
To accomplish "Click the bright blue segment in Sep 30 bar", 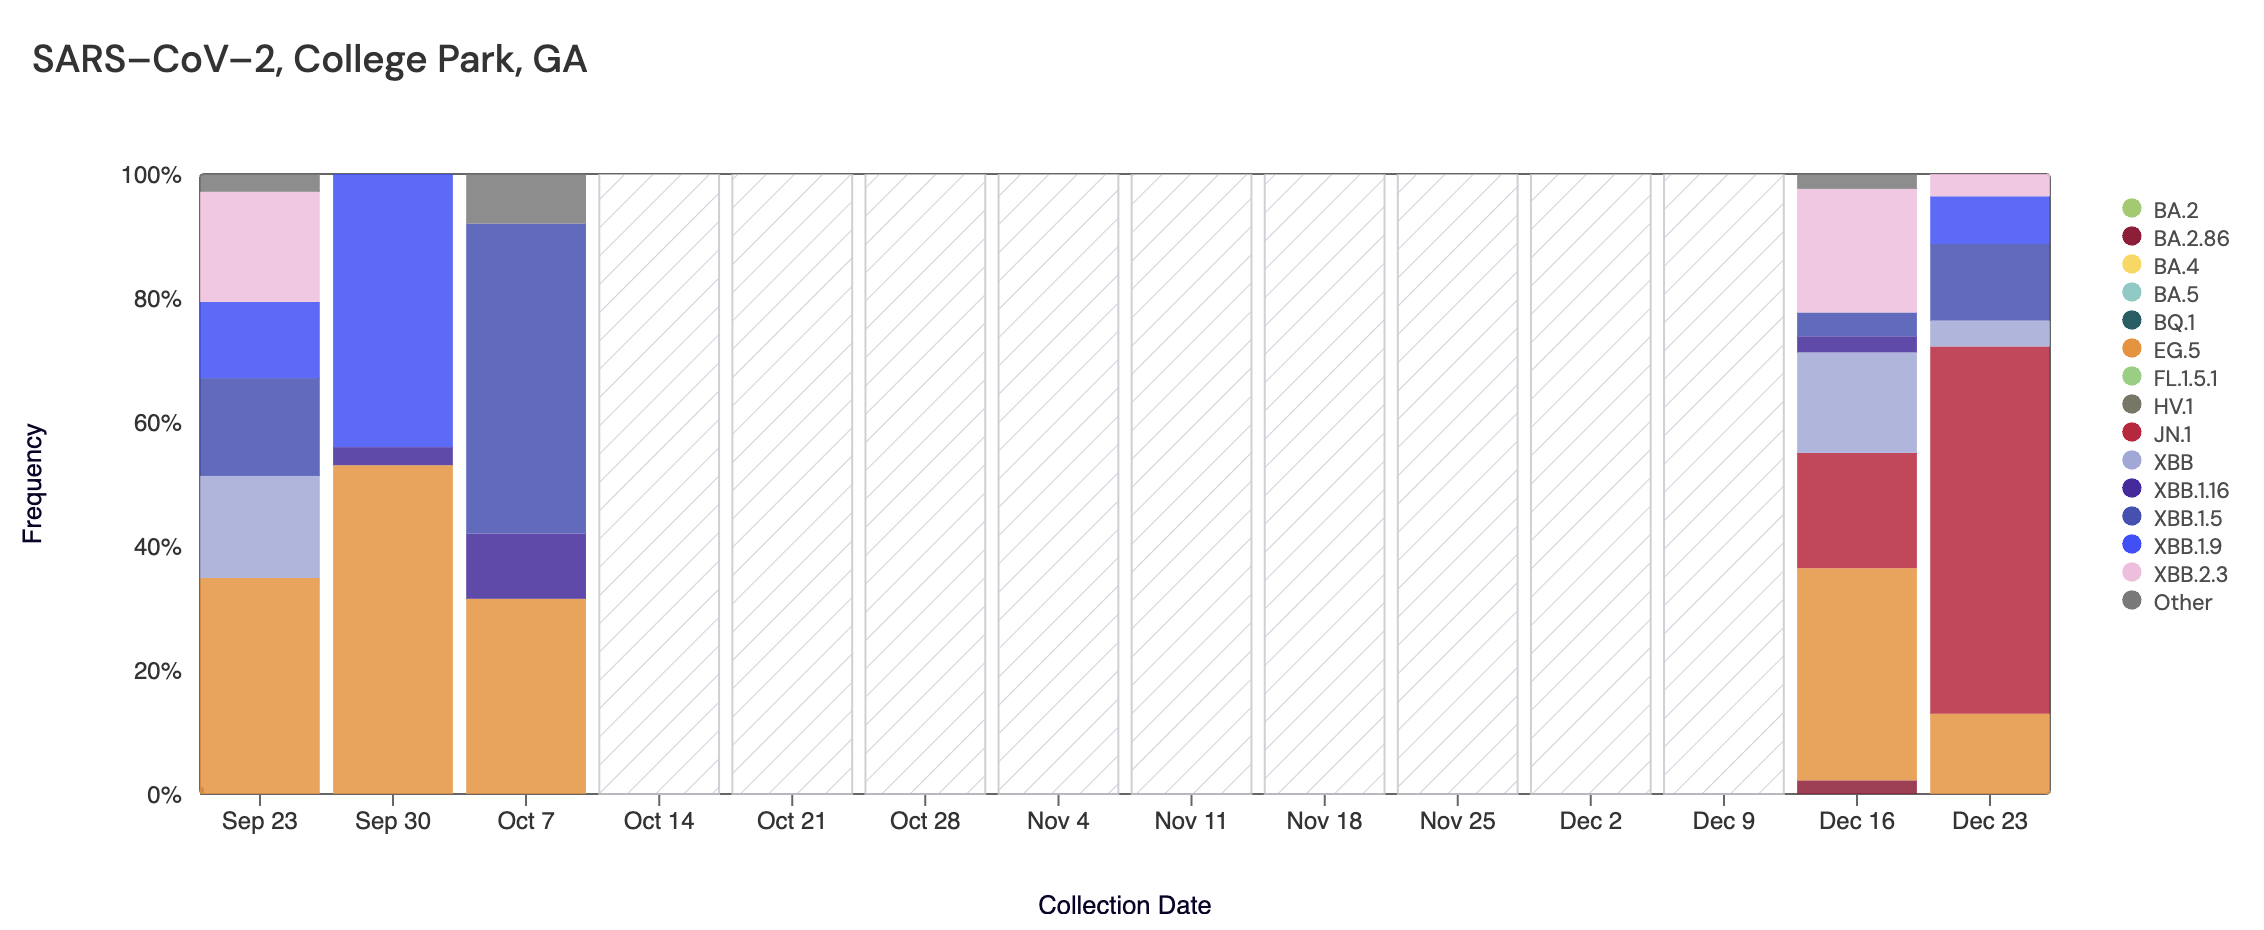I will [x=393, y=310].
